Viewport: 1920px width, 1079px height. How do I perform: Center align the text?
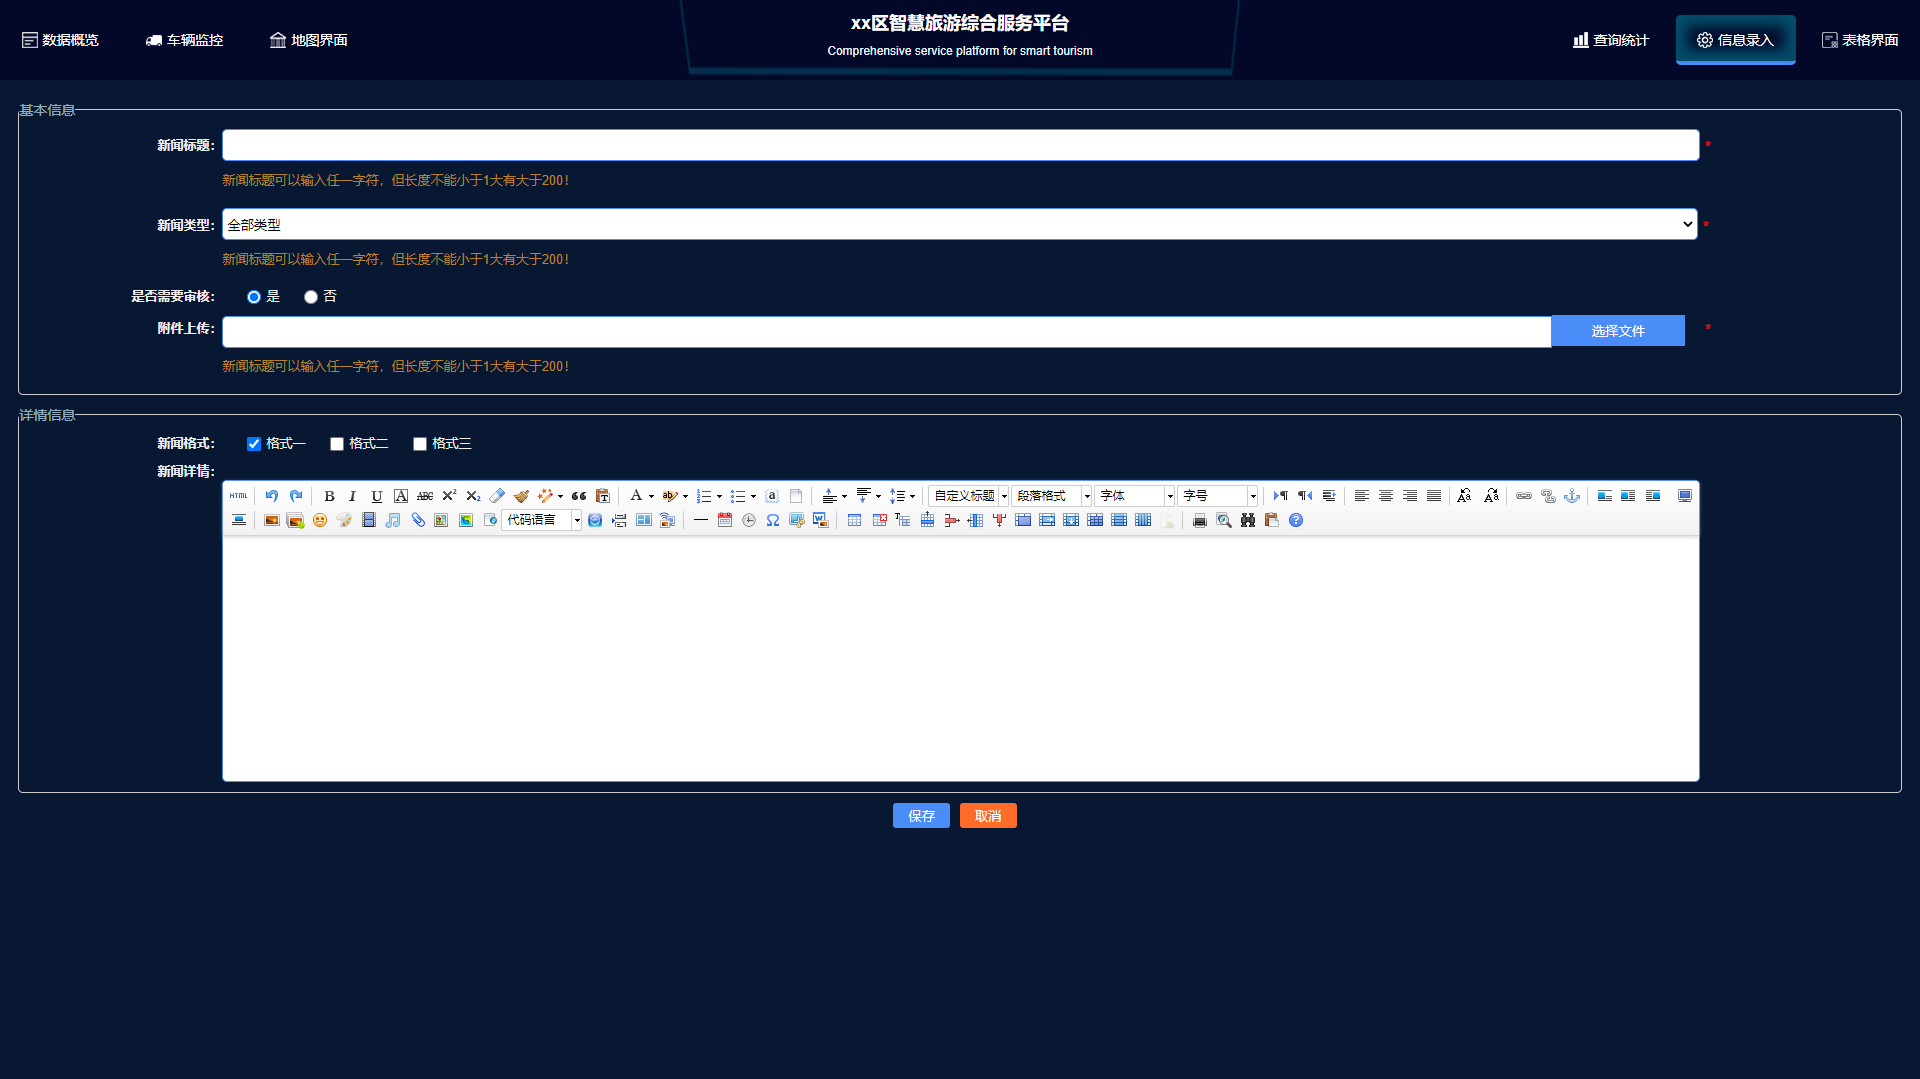click(1386, 496)
